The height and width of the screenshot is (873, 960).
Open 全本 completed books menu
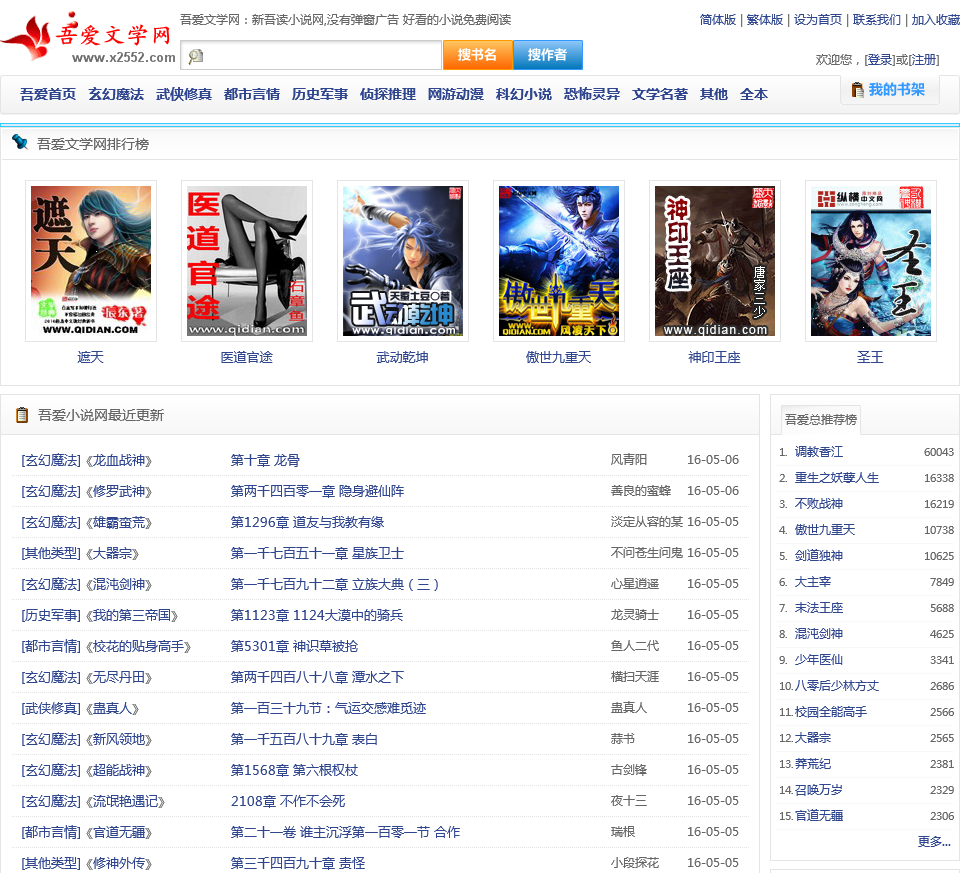[754, 94]
